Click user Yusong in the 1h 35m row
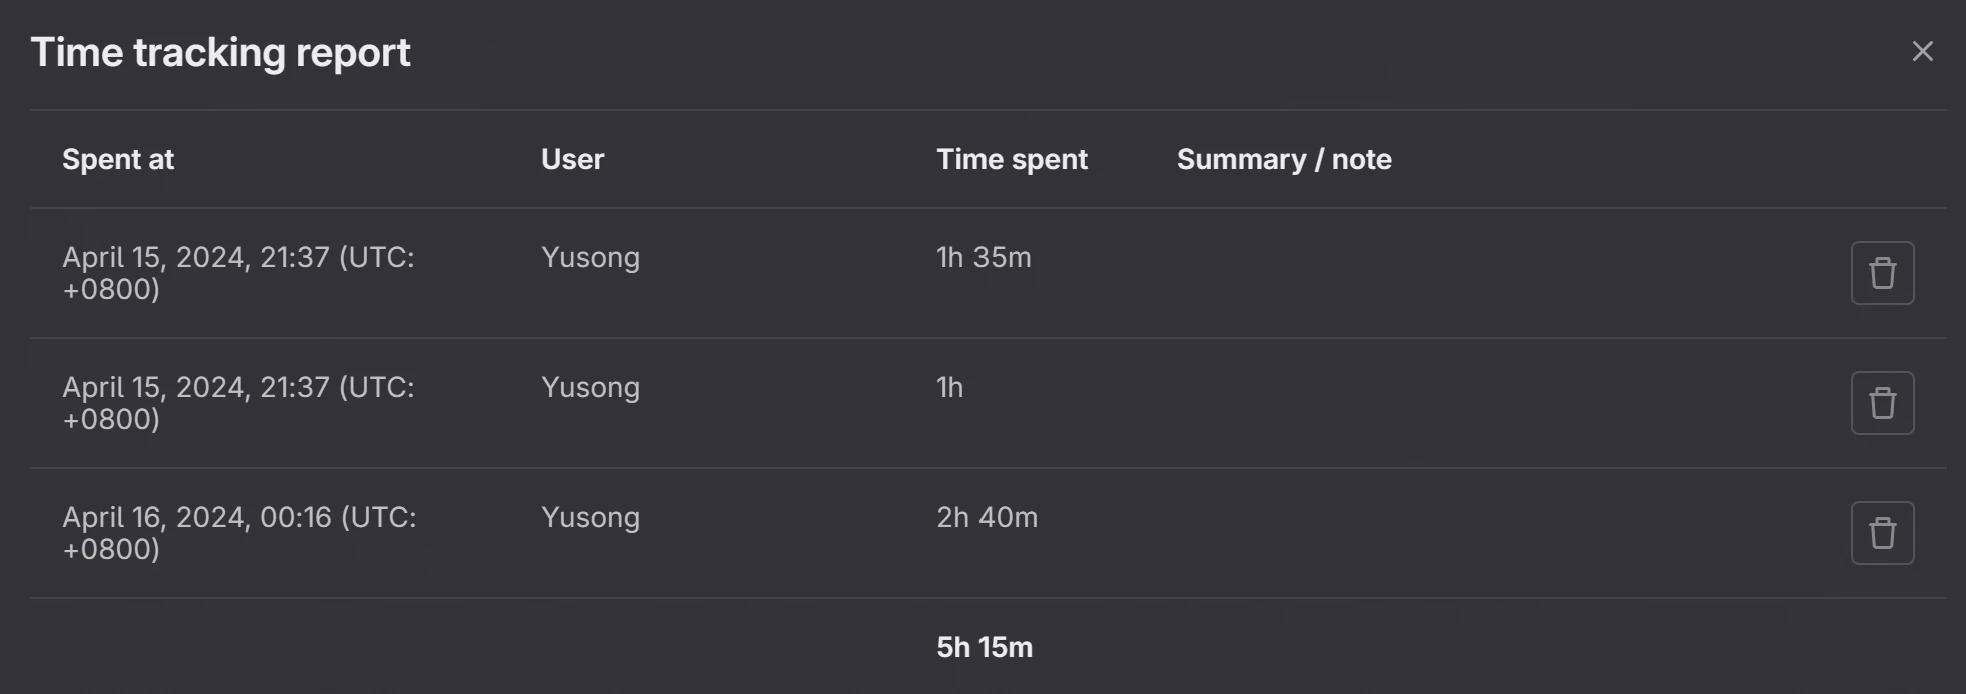Image resolution: width=1966 pixels, height=694 pixels. (590, 258)
